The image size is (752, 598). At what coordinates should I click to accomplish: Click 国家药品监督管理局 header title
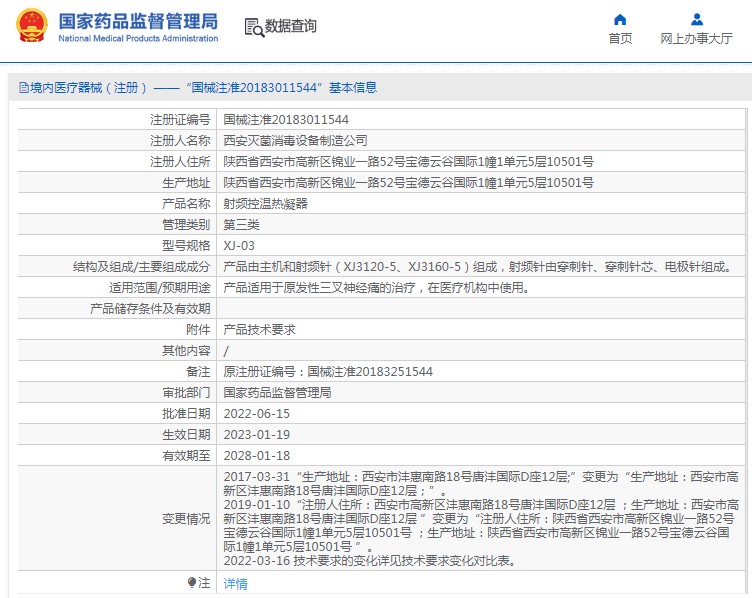click(138, 22)
